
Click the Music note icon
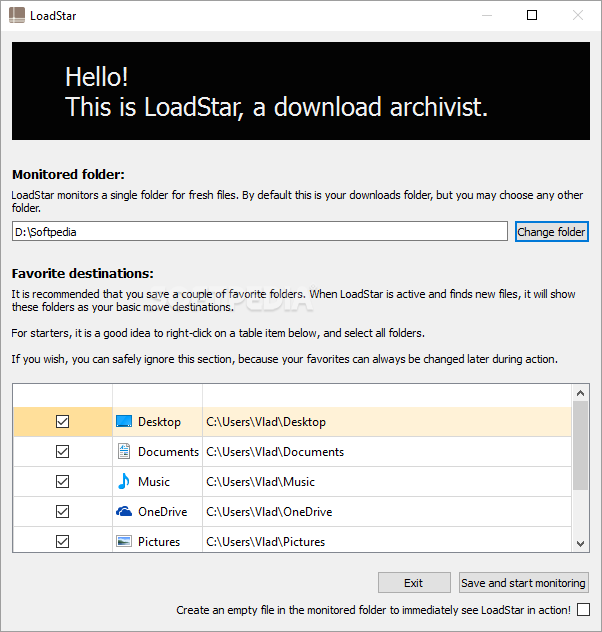tap(124, 481)
